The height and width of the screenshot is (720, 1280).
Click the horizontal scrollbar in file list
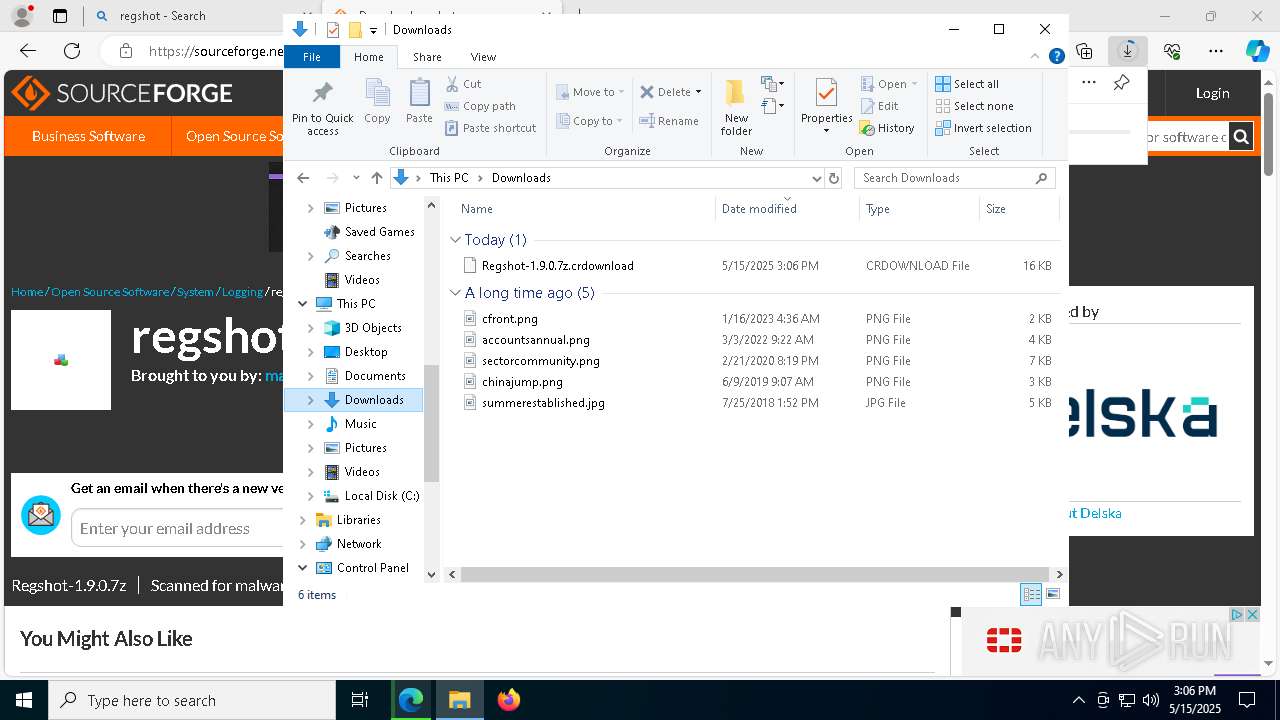[756, 575]
